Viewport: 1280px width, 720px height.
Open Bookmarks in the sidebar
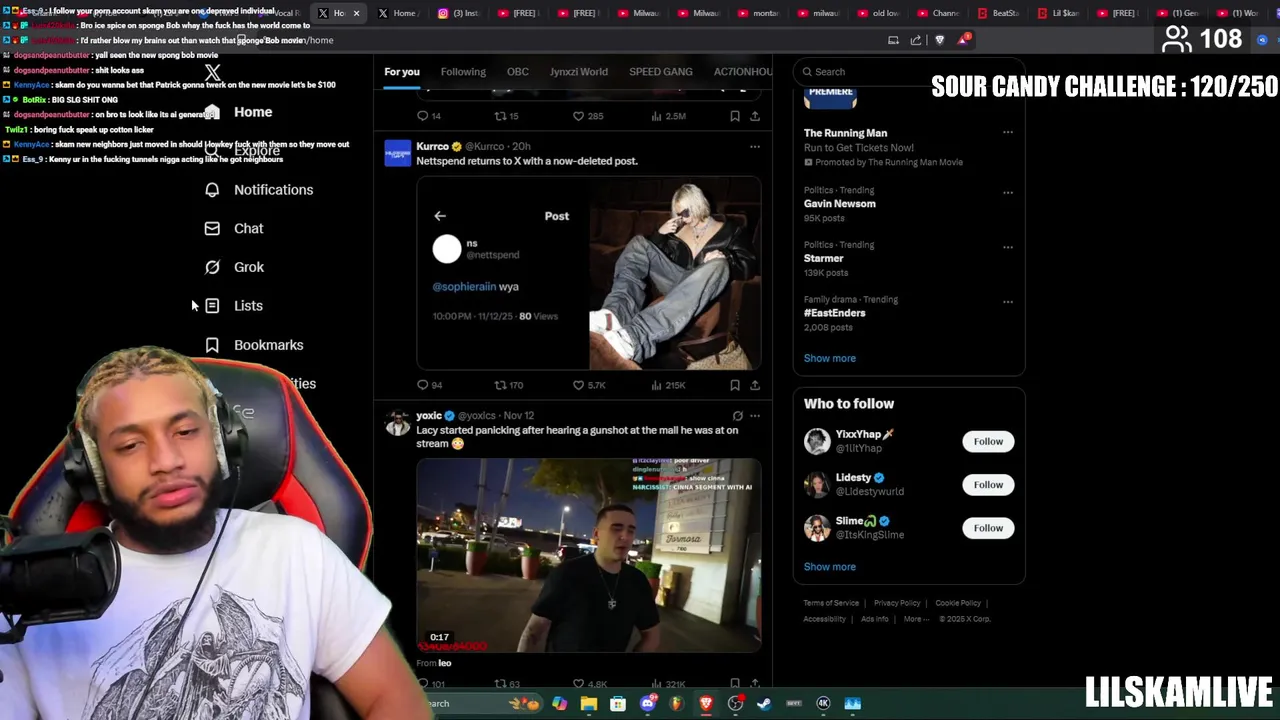click(254, 345)
